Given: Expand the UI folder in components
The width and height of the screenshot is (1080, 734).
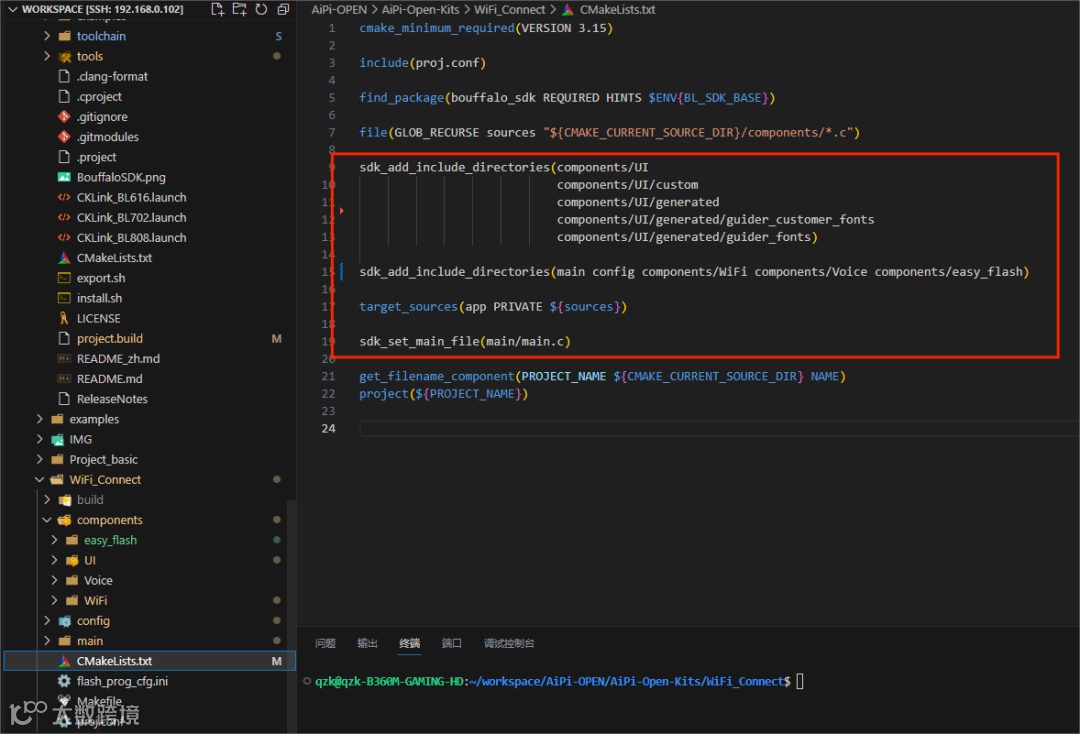Looking at the screenshot, I should (x=54, y=560).
